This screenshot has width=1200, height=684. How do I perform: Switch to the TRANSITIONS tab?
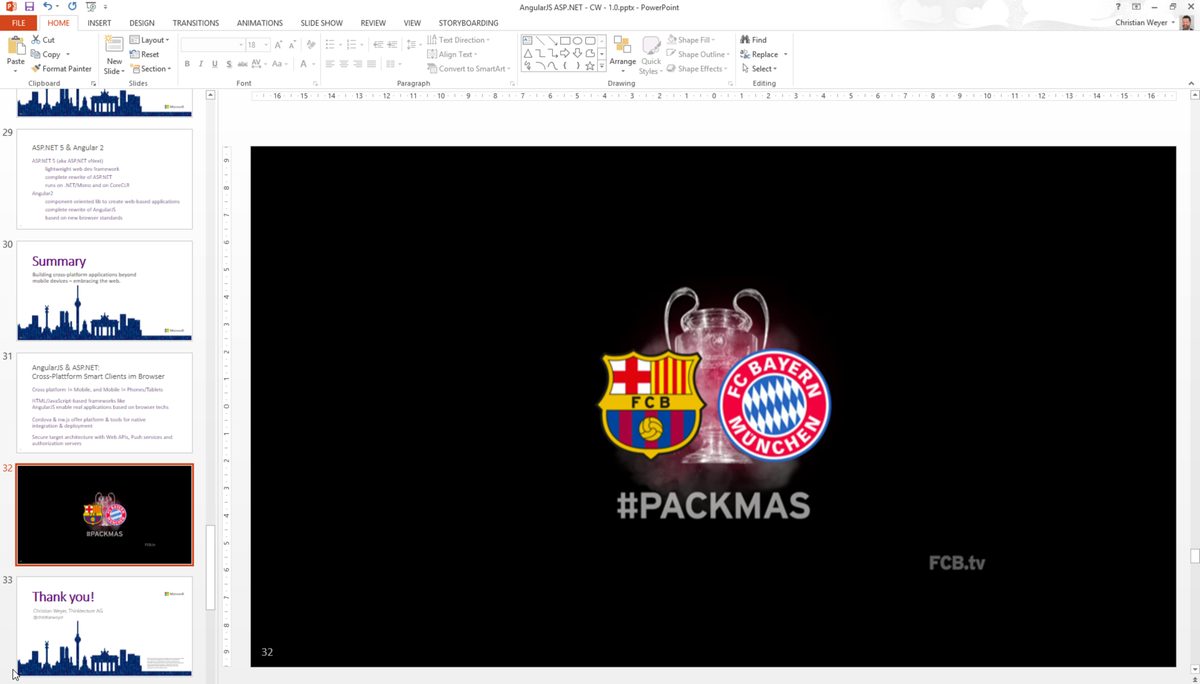196,23
